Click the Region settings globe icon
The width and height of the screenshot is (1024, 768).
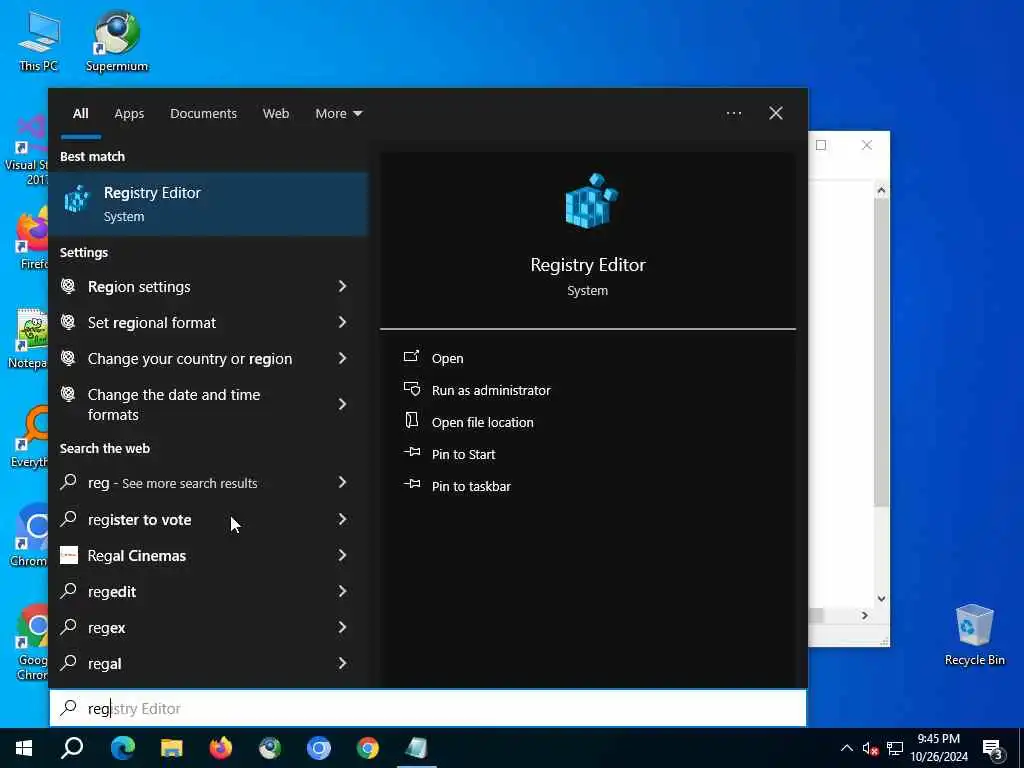pos(68,286)
